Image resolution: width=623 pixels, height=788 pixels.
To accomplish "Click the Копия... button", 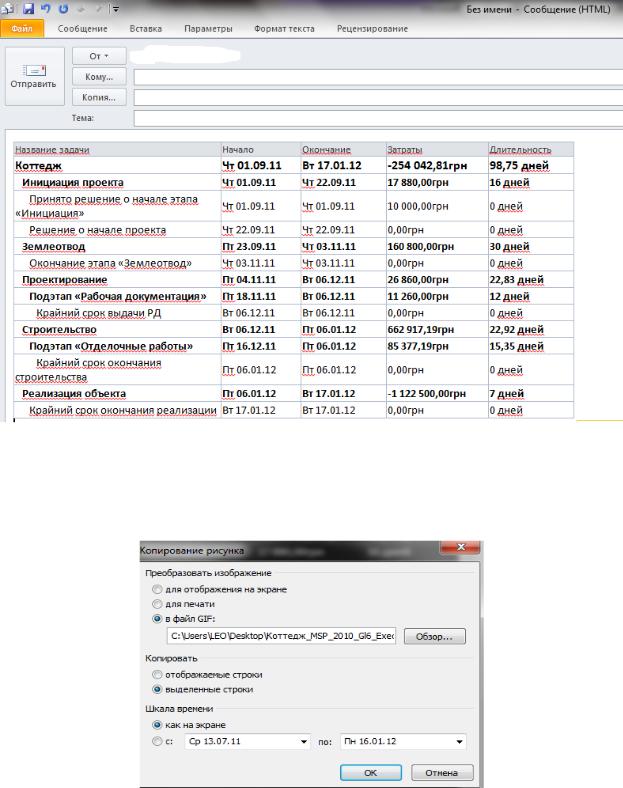I will coord(99,97).
